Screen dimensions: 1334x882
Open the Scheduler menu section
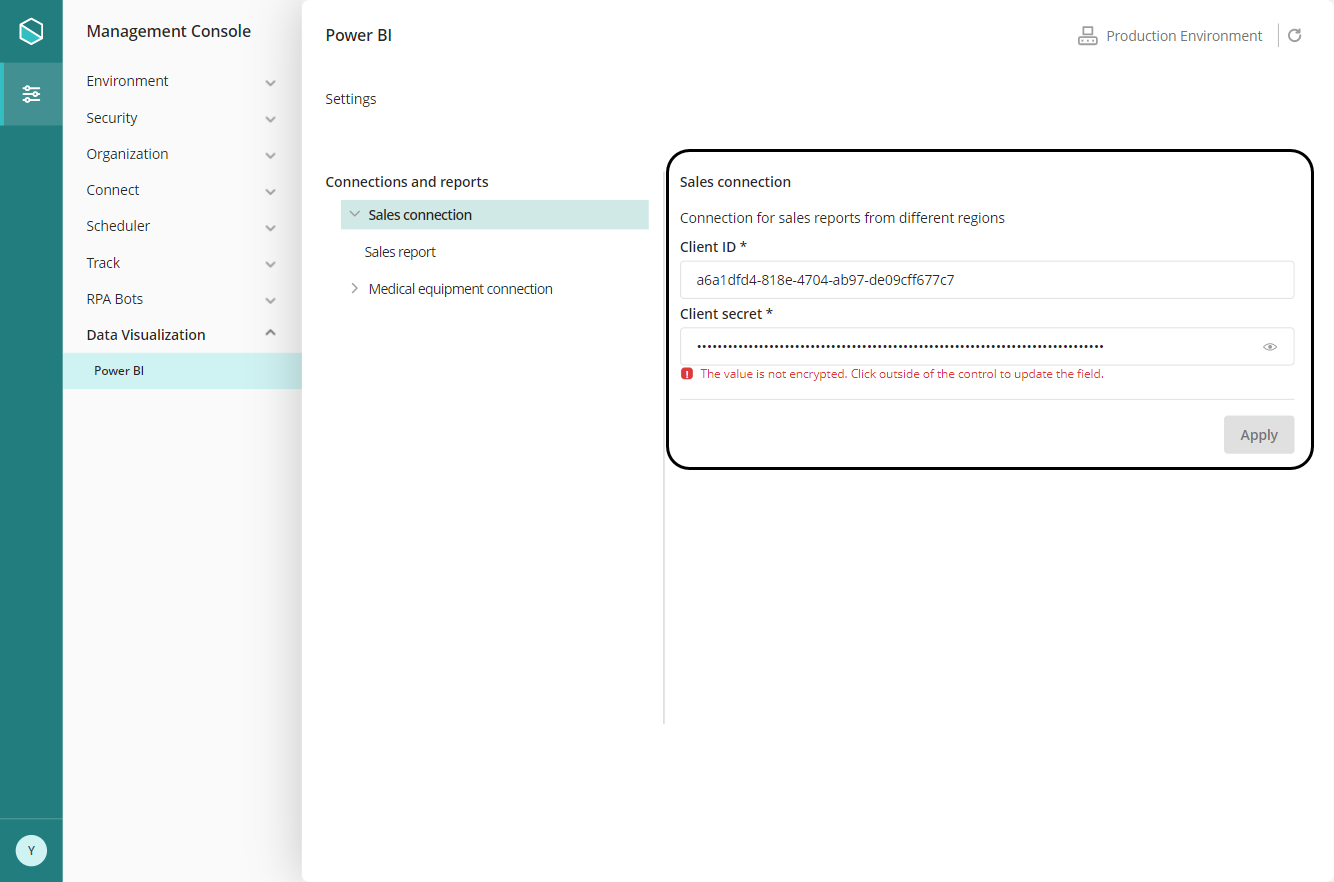pos(182,226)
